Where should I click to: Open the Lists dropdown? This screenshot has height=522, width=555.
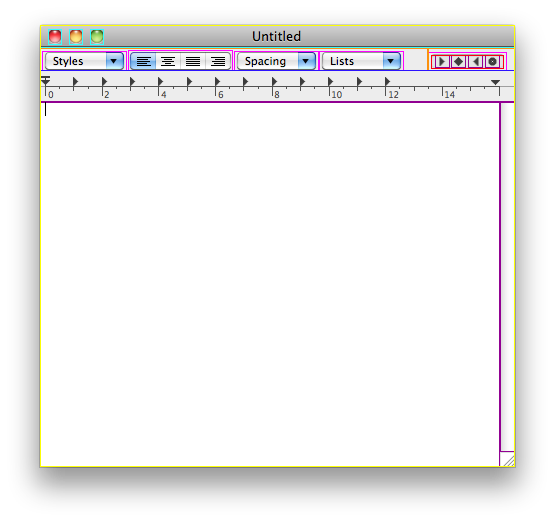[x=362, y=61]
